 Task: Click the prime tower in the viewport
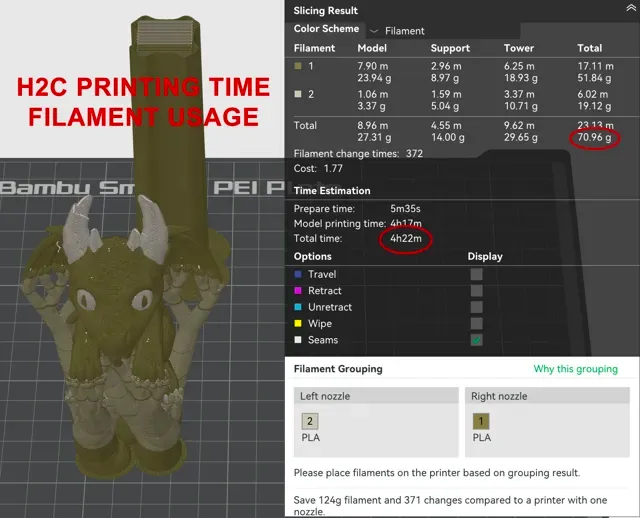(x=167, y=131)
